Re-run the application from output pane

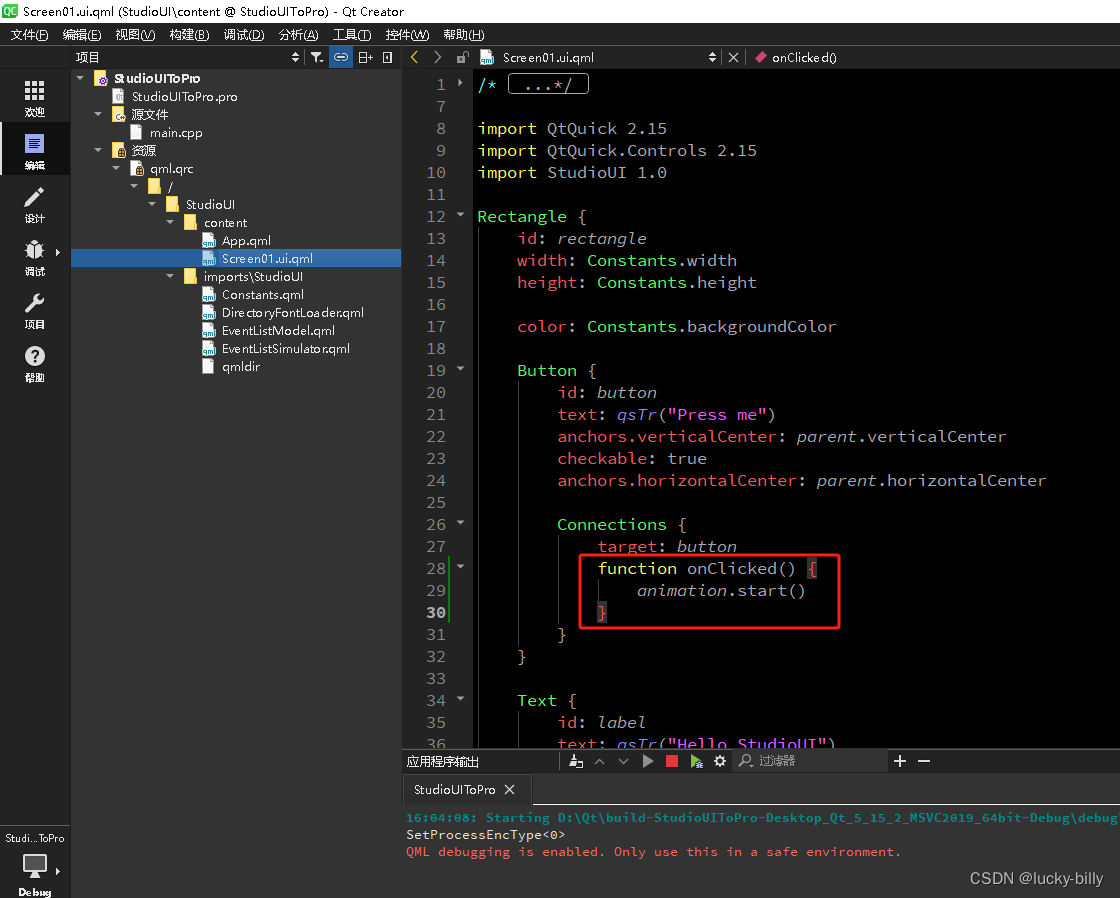(648, 762)
